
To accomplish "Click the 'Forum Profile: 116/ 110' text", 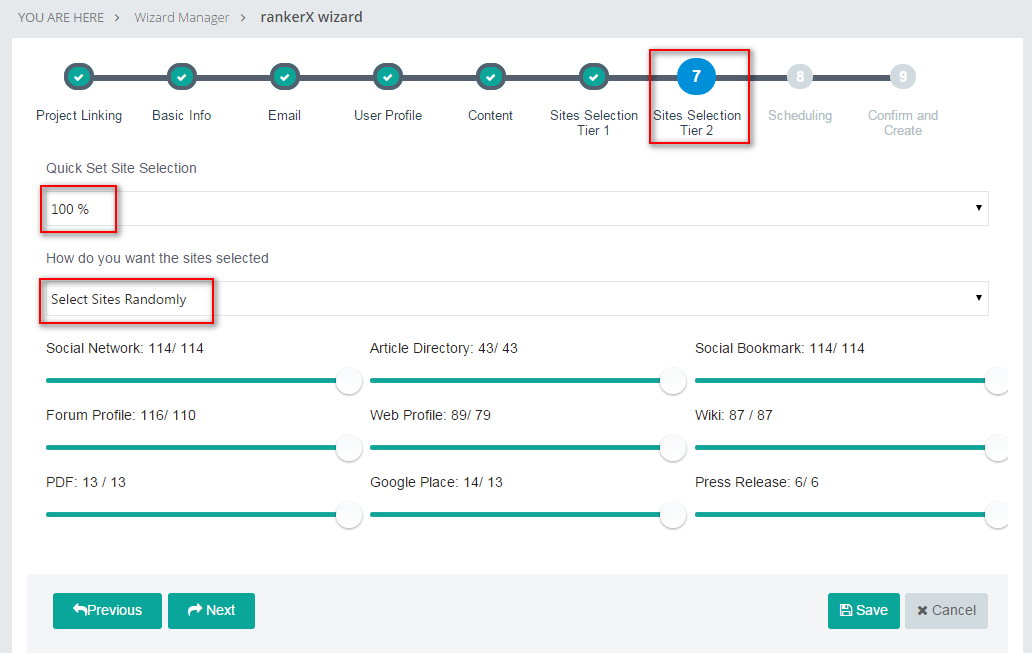I will pyautogui.click(x=121, y=415).
